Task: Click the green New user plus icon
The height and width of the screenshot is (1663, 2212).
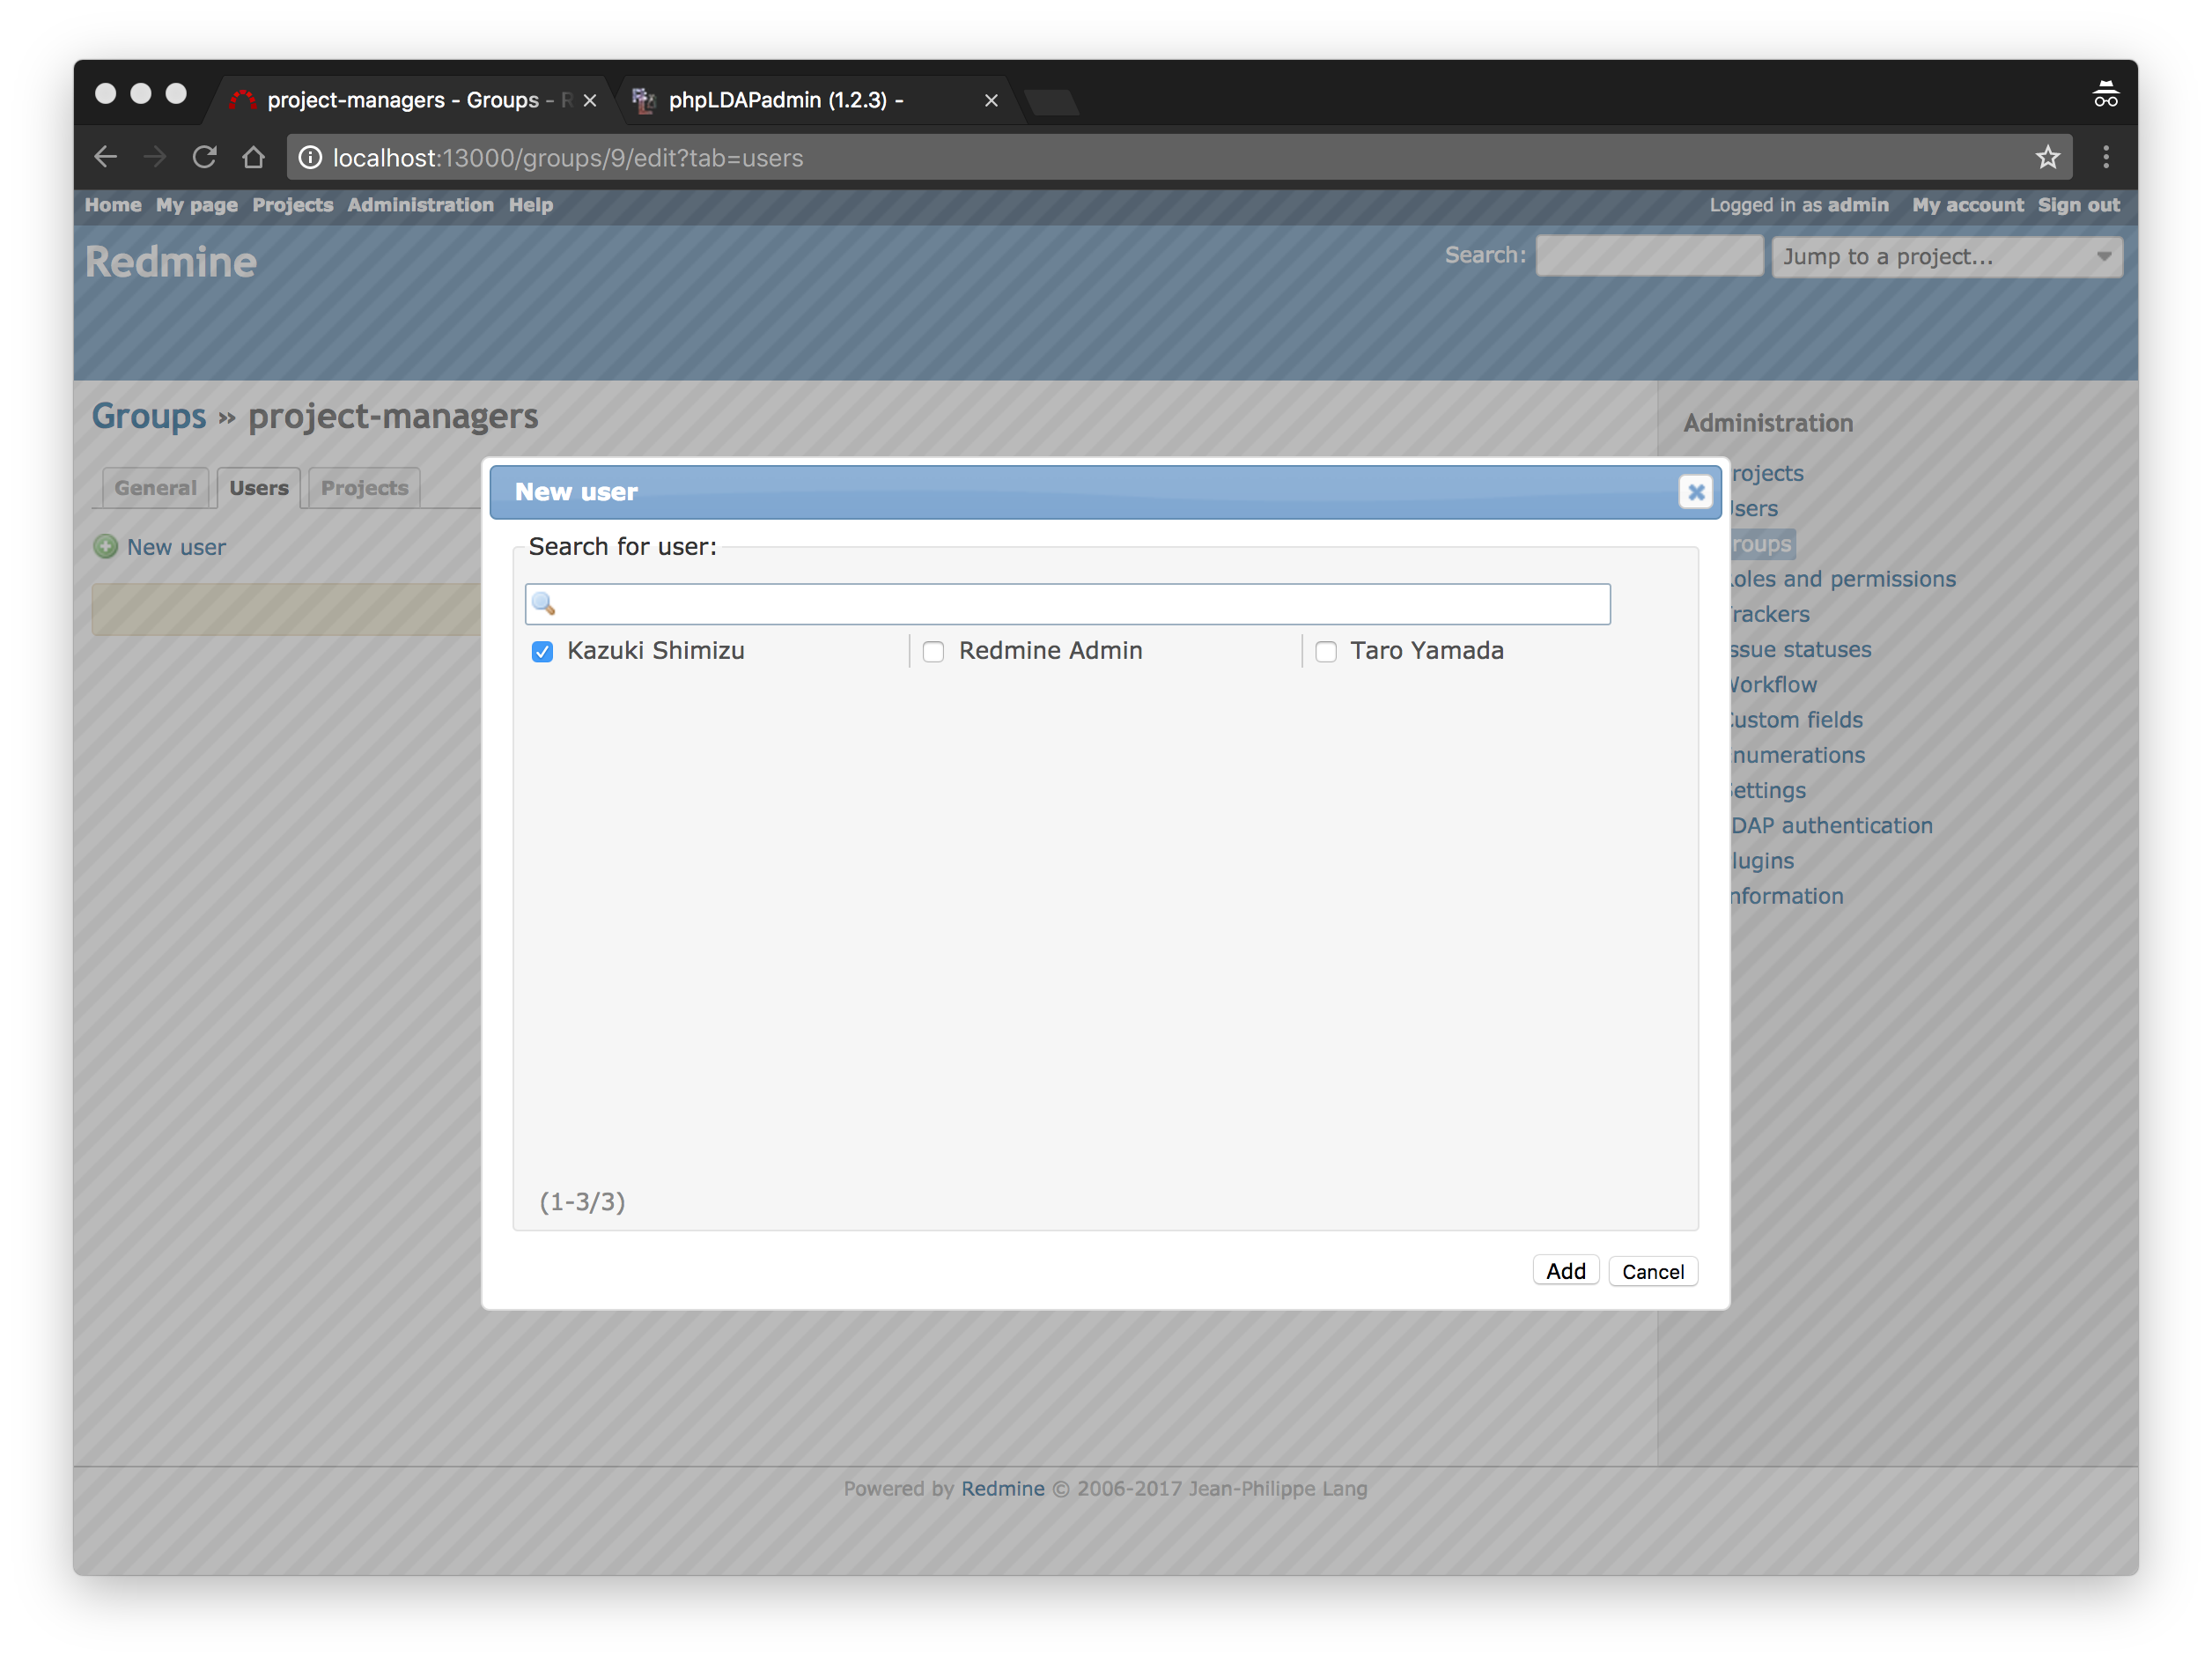Action: 106,547
